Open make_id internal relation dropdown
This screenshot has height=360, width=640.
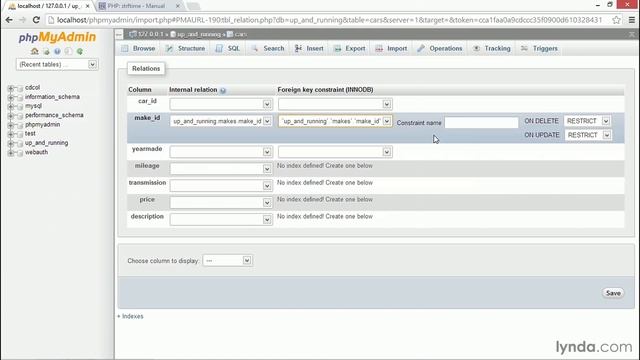tap(221, 121)
